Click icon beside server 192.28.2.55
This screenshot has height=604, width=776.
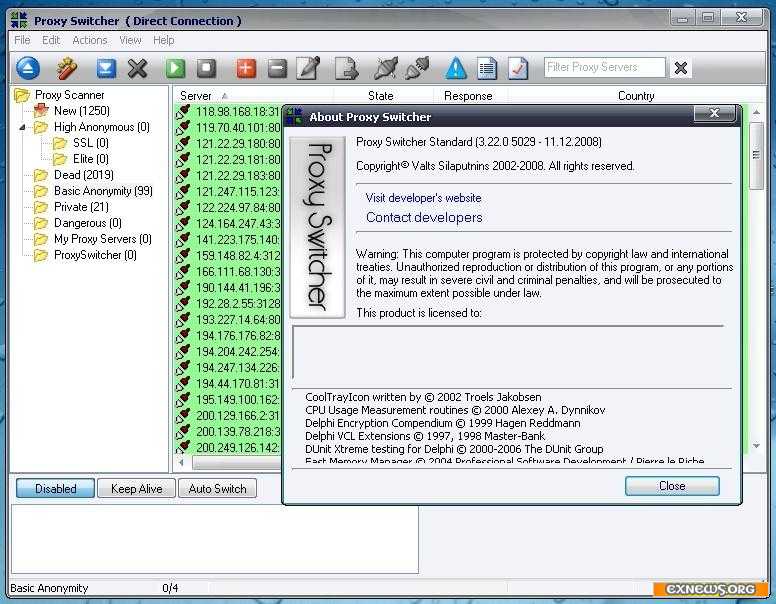click(x=183, y=303)
